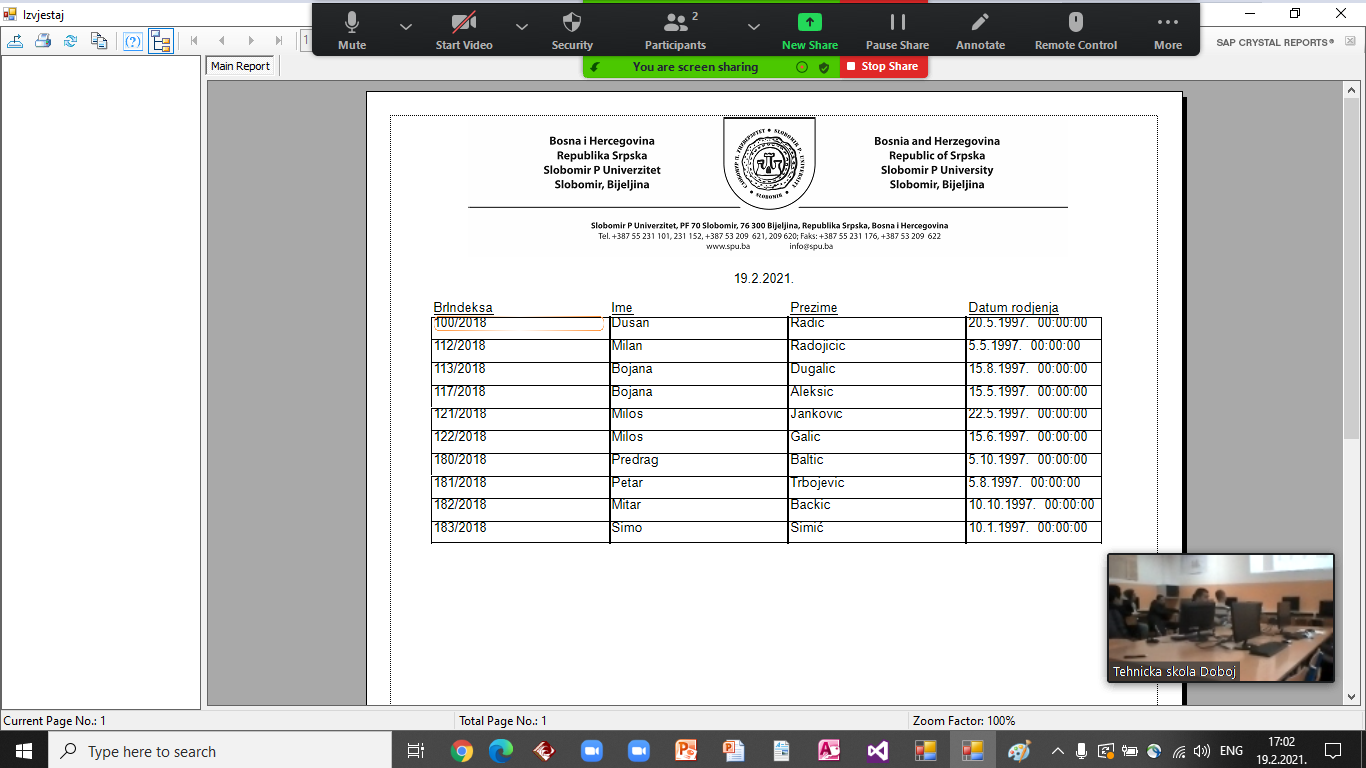The width and height of the screenshot is (1366, 768).
Task: Toggle the group tree panel button
Action: pyautogui.click(x=160, y=41)
